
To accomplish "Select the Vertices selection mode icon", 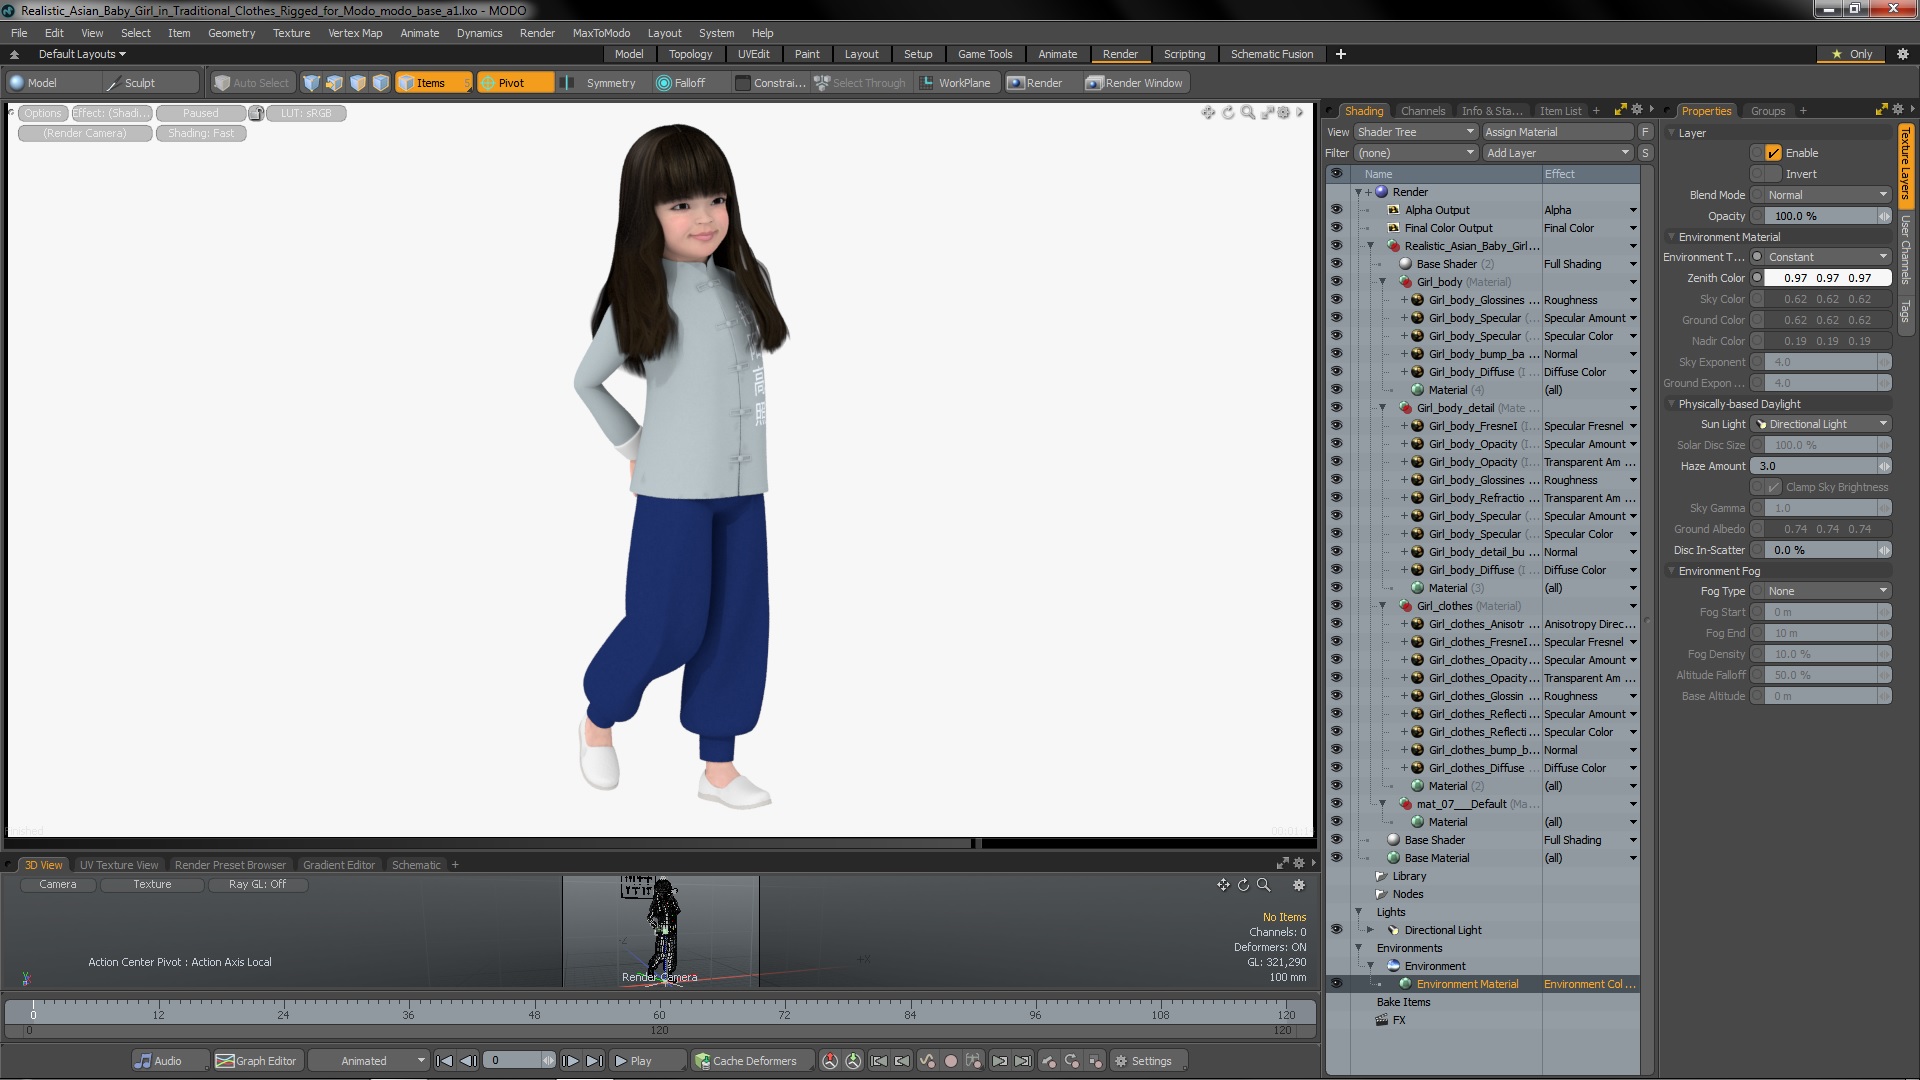I will coord(312,83).
